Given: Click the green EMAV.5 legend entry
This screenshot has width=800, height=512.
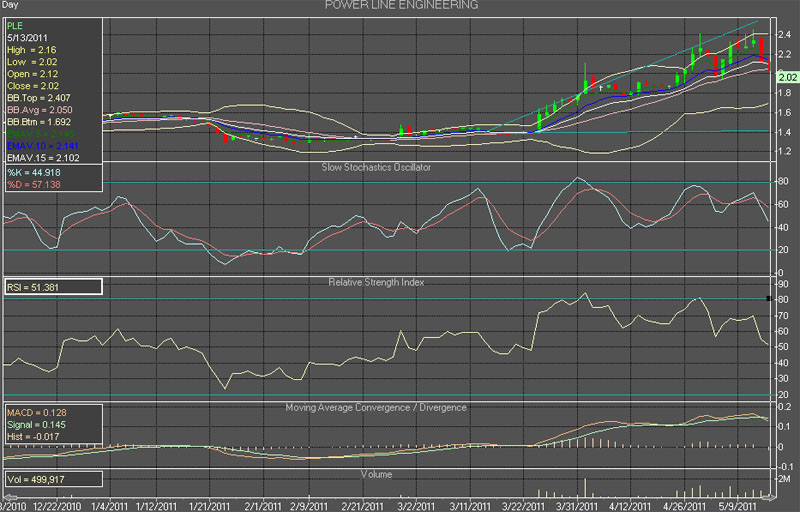Looking at the screenshot, I should tap(40, 134).
